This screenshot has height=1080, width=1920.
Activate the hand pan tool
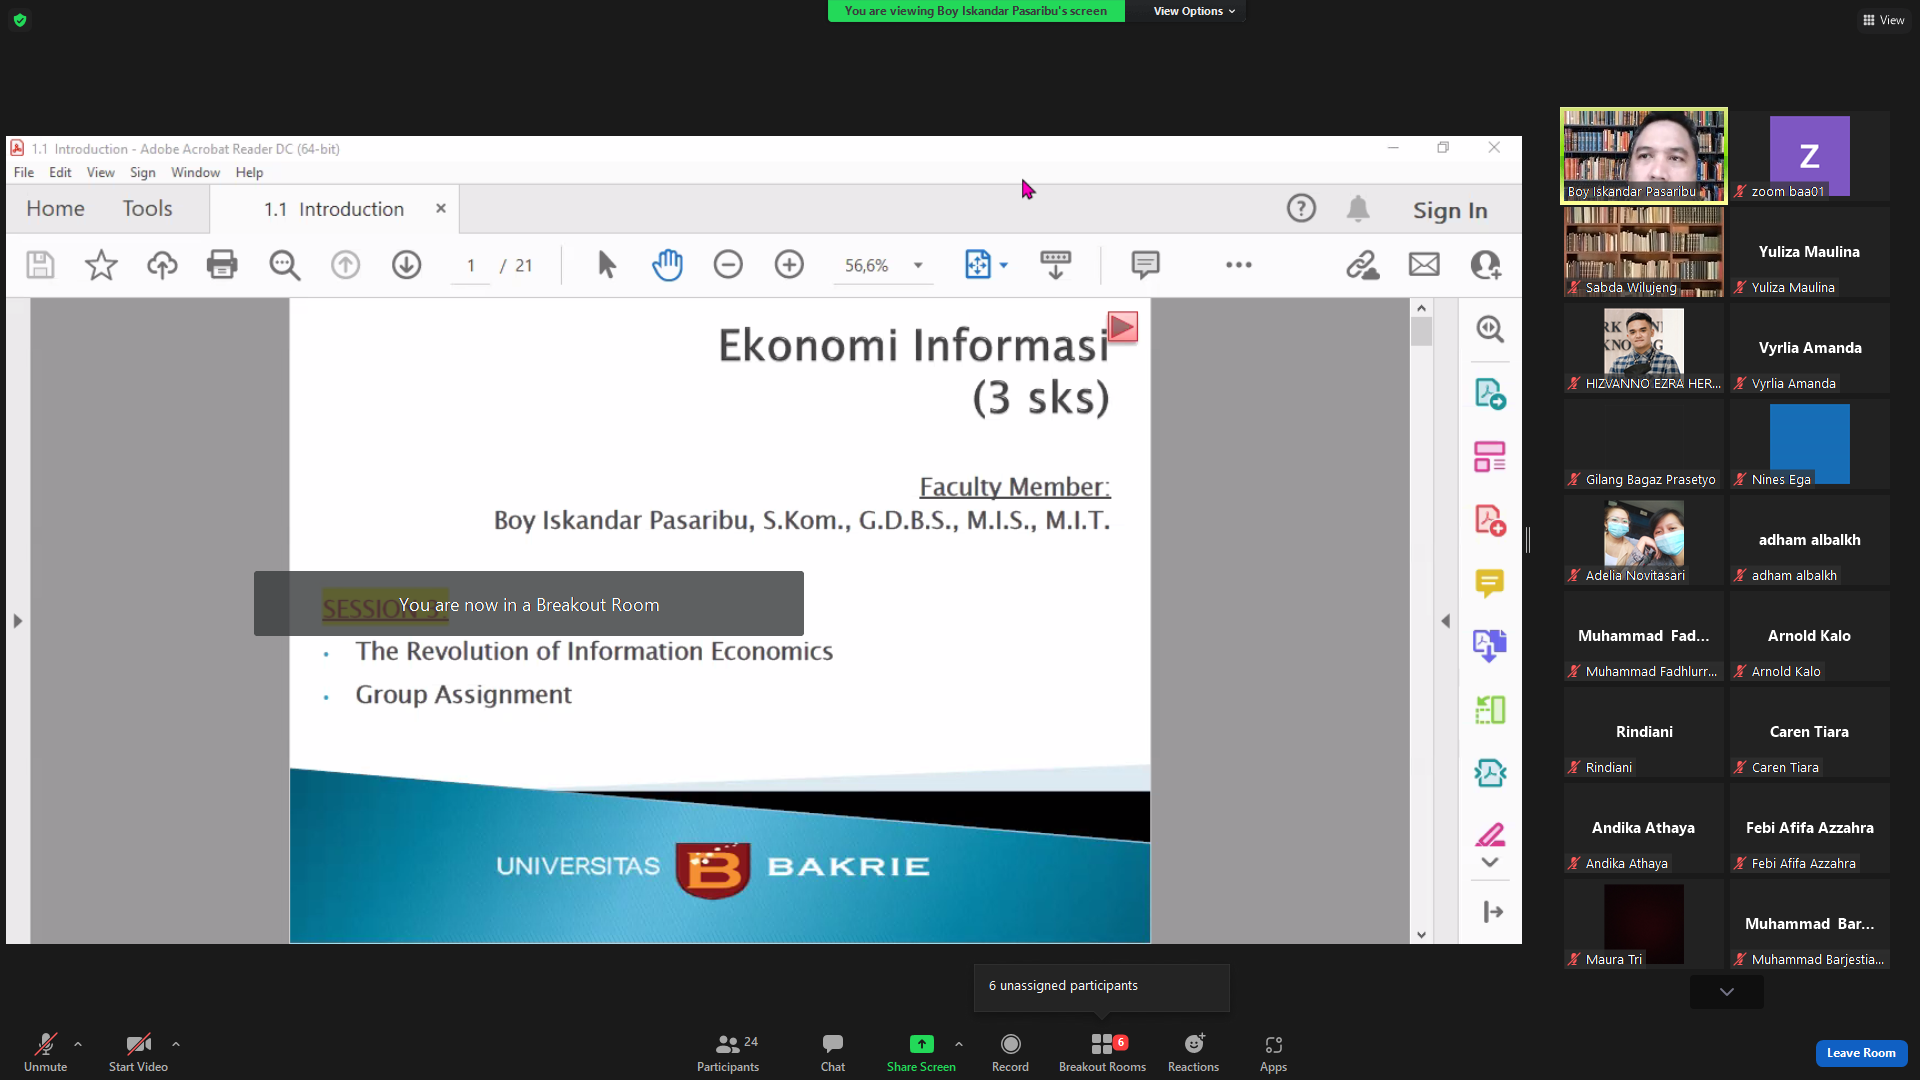coord(667,265)
